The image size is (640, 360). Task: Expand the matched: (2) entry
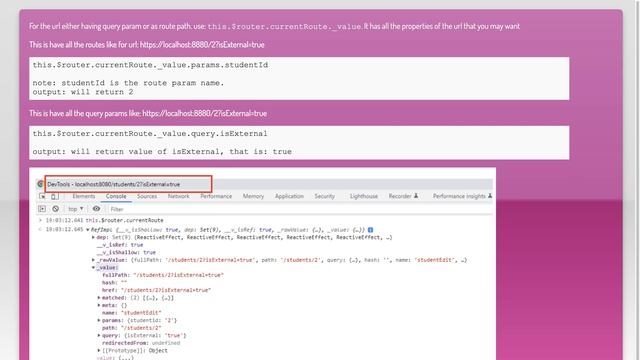coord(99,298)
